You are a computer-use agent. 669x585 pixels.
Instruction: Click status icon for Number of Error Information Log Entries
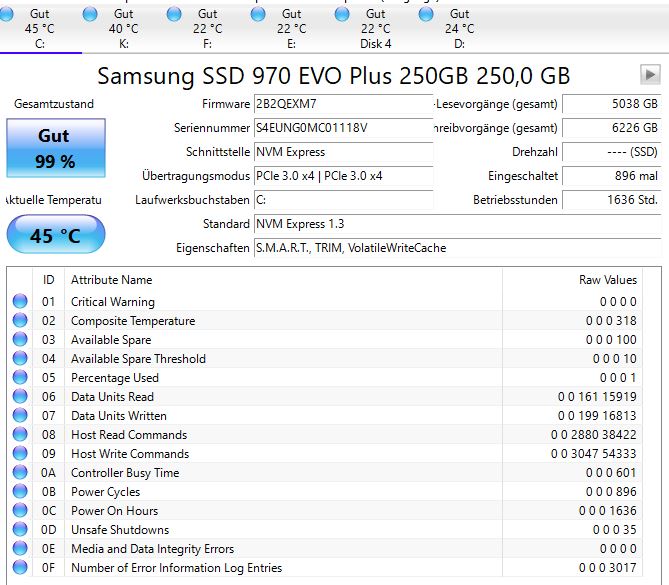click(x=20, y=567)
